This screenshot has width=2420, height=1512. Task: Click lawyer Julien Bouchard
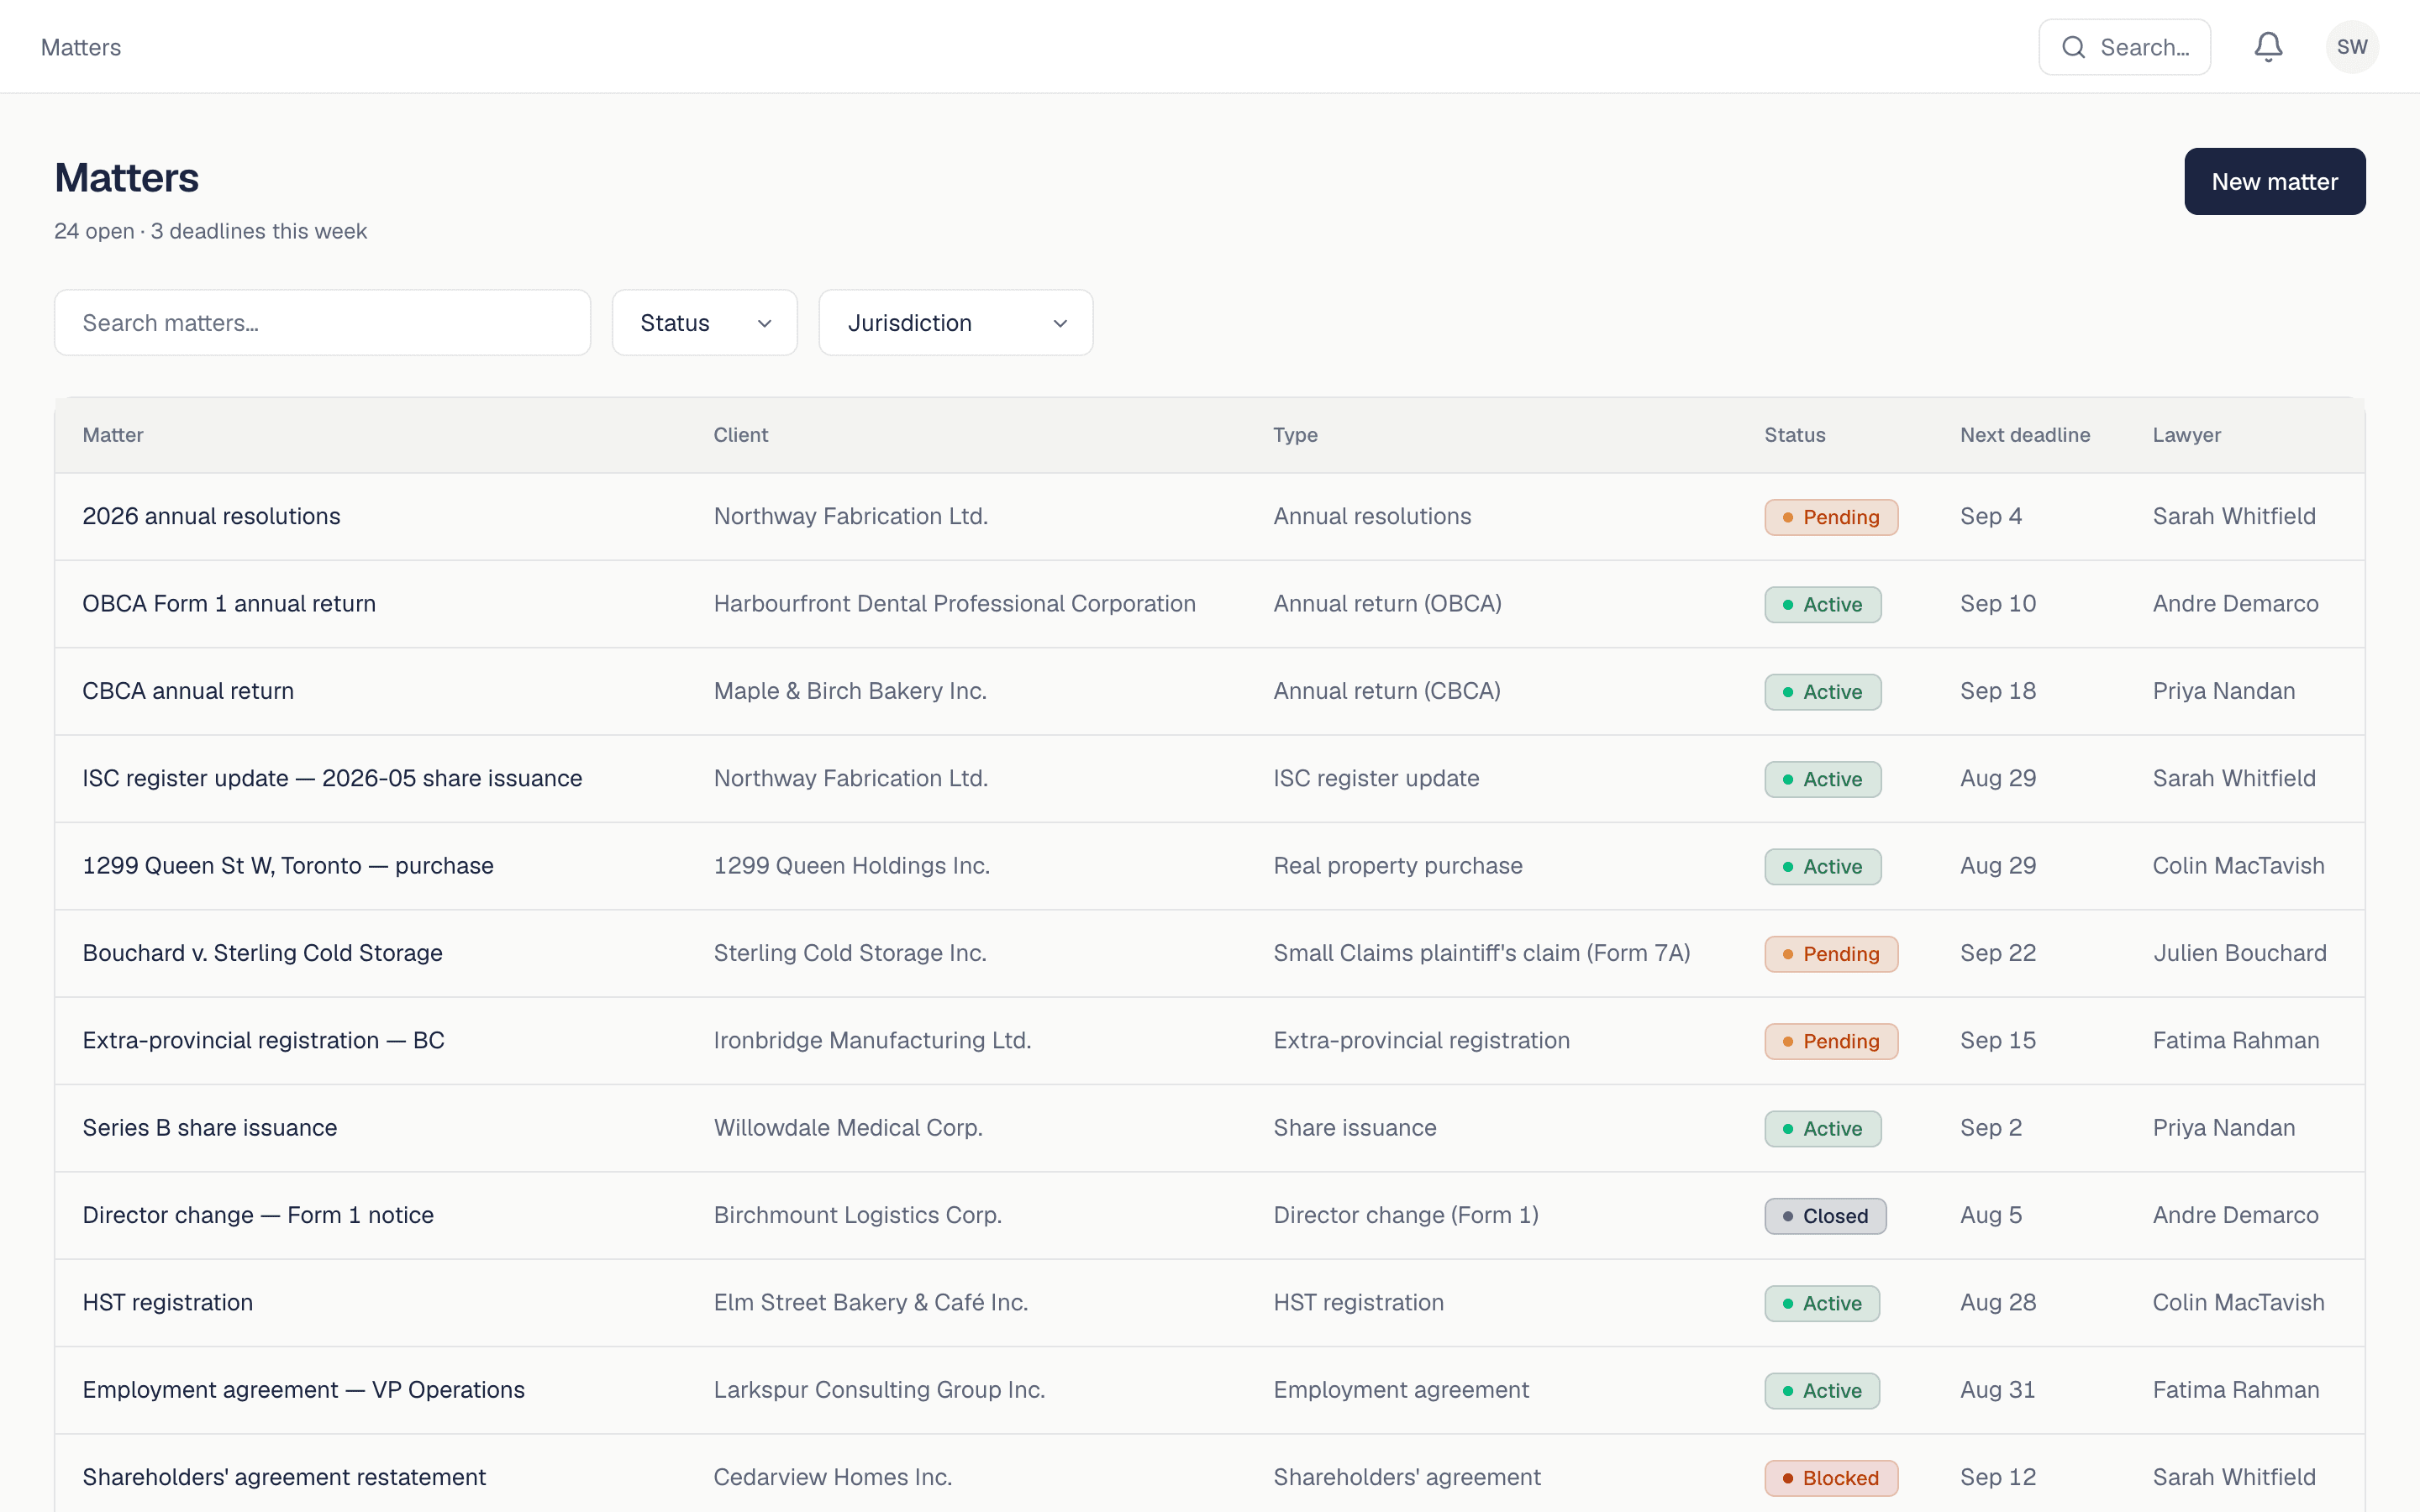tap(2239, 953)
